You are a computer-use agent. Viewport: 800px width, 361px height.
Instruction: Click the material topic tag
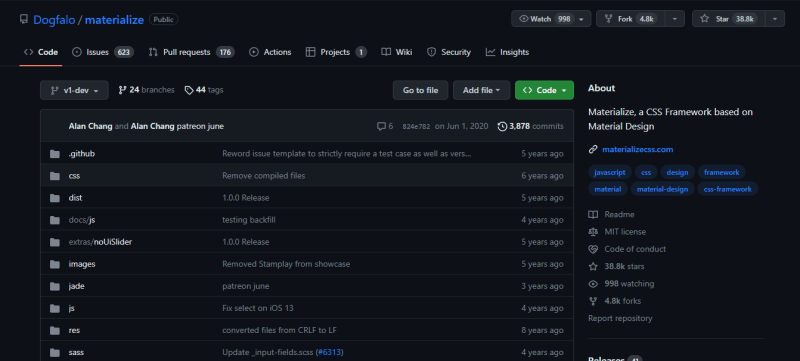(608, 189)
